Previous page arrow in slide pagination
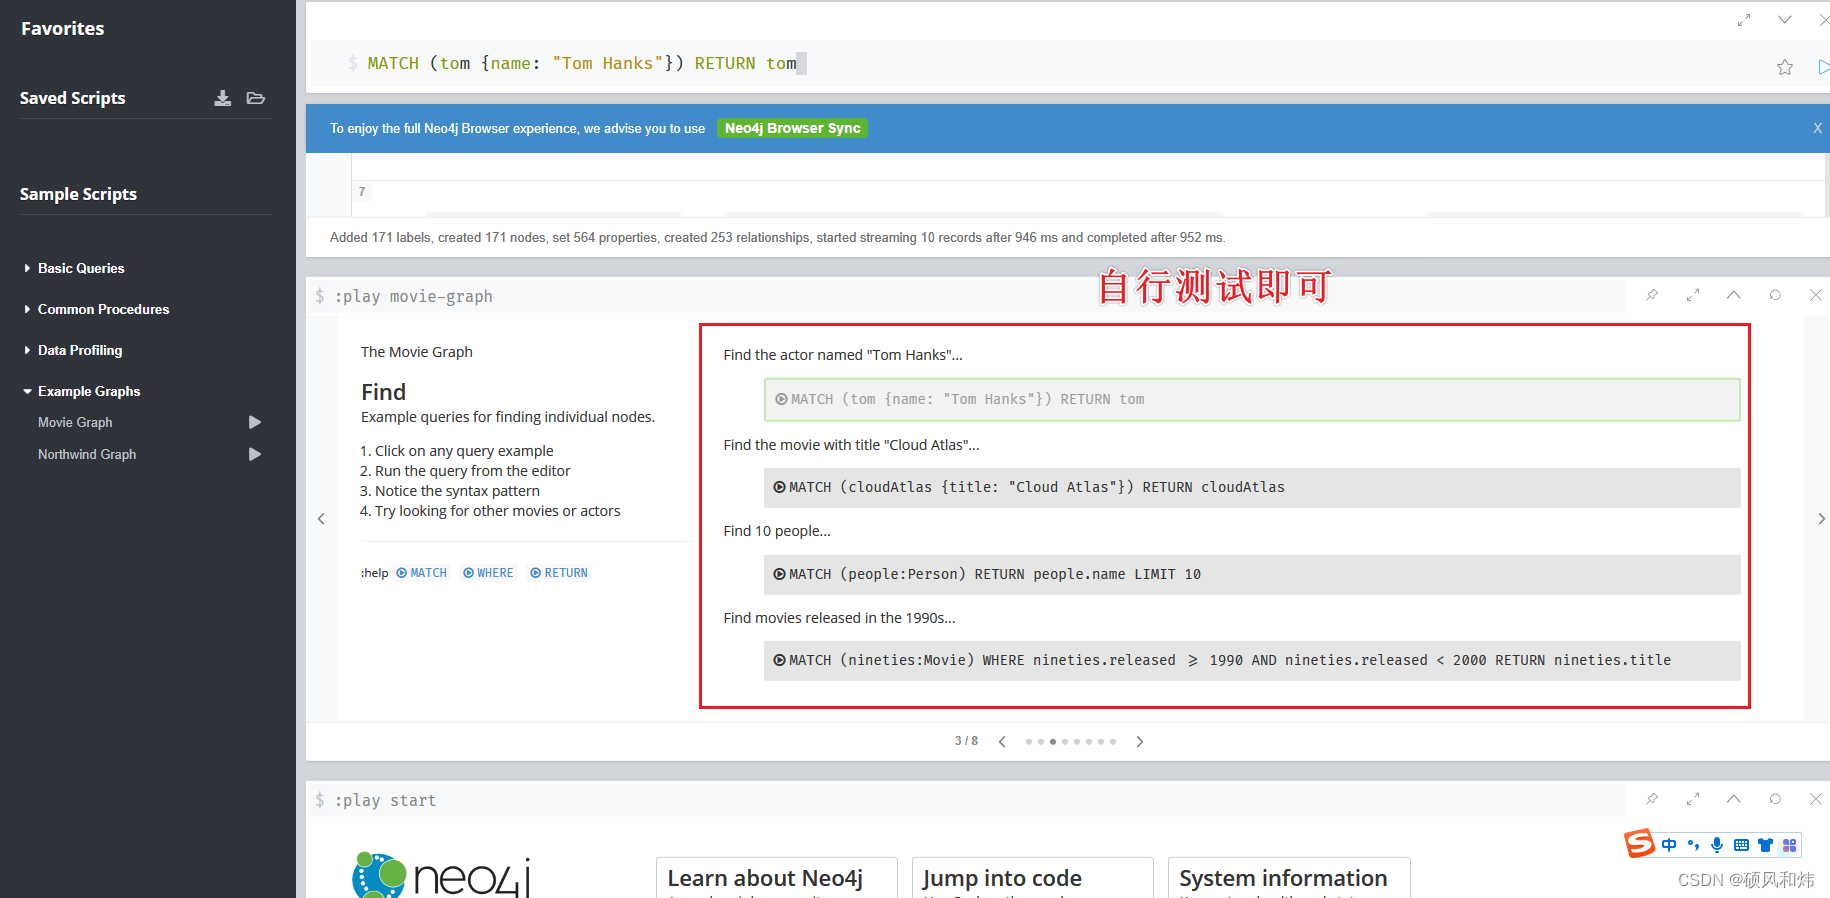 point(1002,741)
